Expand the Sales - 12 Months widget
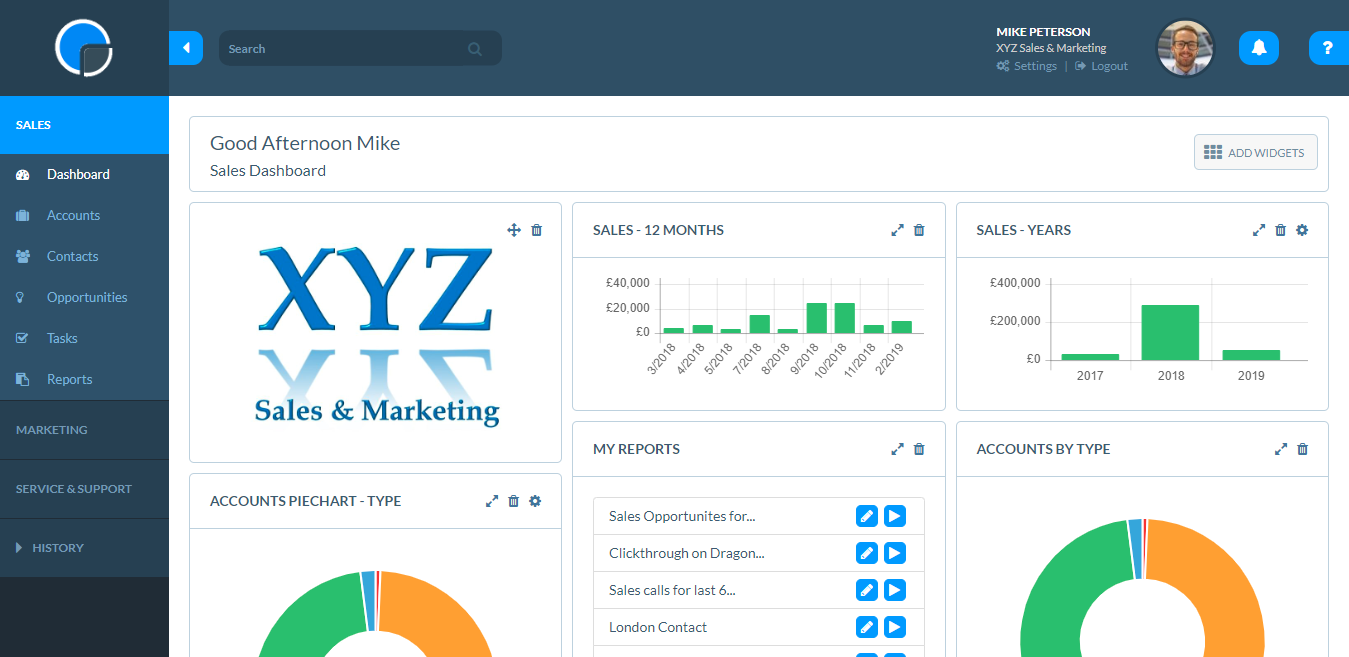 897,230
